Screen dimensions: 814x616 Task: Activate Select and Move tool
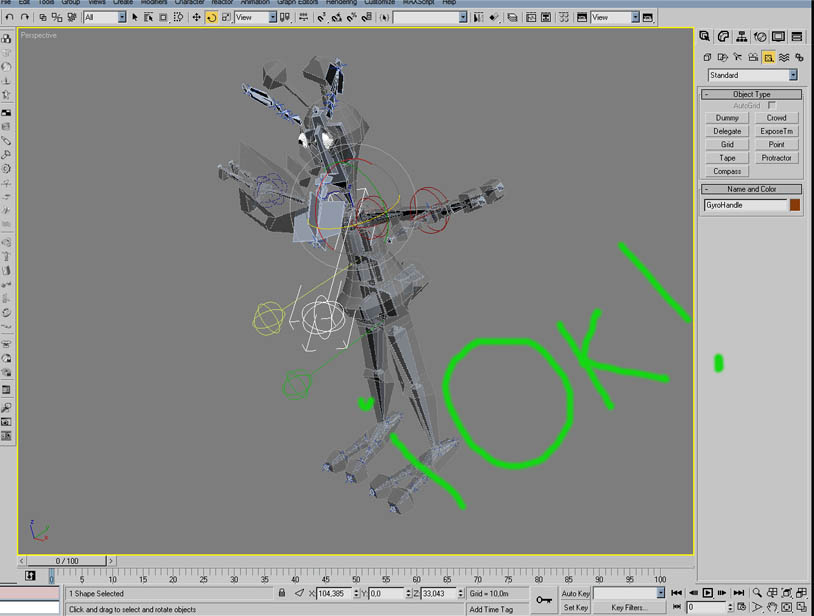196,17
